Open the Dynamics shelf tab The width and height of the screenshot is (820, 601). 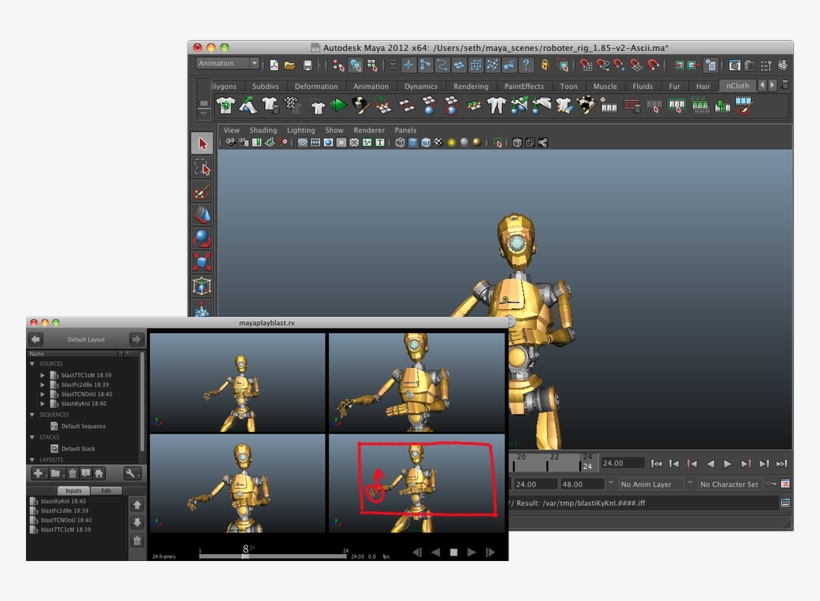click(420, 86)
